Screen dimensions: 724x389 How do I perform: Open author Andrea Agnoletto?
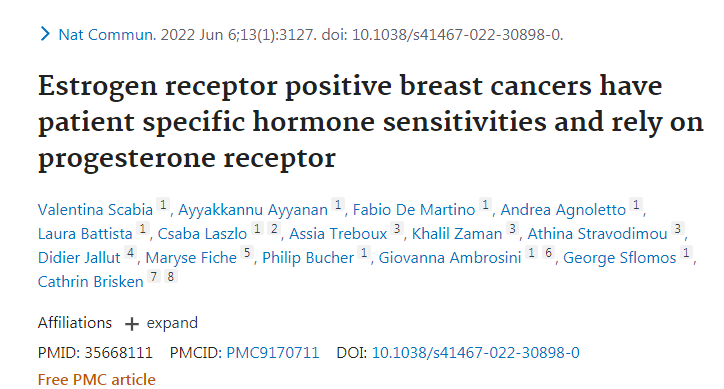[x=563, y=210]
